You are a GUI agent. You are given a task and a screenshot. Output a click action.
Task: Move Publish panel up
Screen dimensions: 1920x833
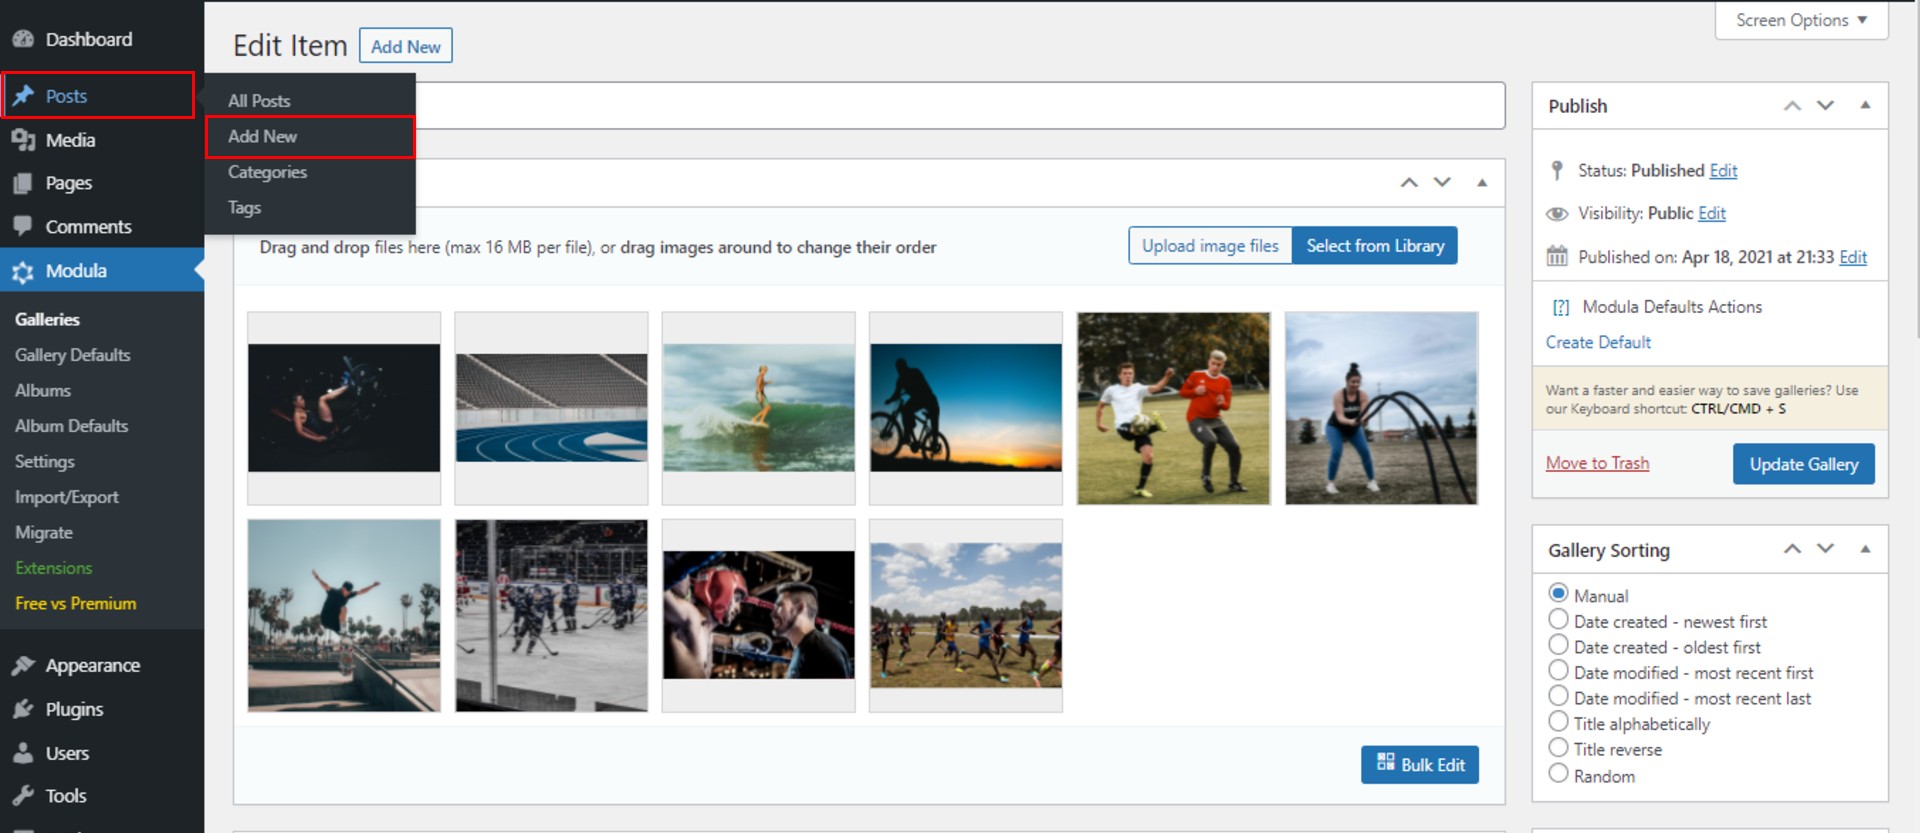click(x=1792, y=106)
